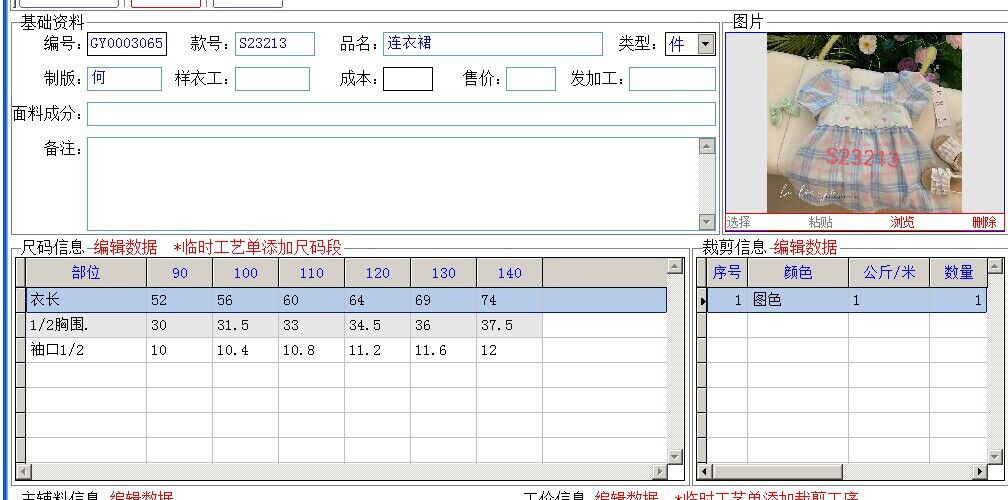Click size table scrollbar up arrow
Viewport: 1008px width, 500px height.
[674, 266]
